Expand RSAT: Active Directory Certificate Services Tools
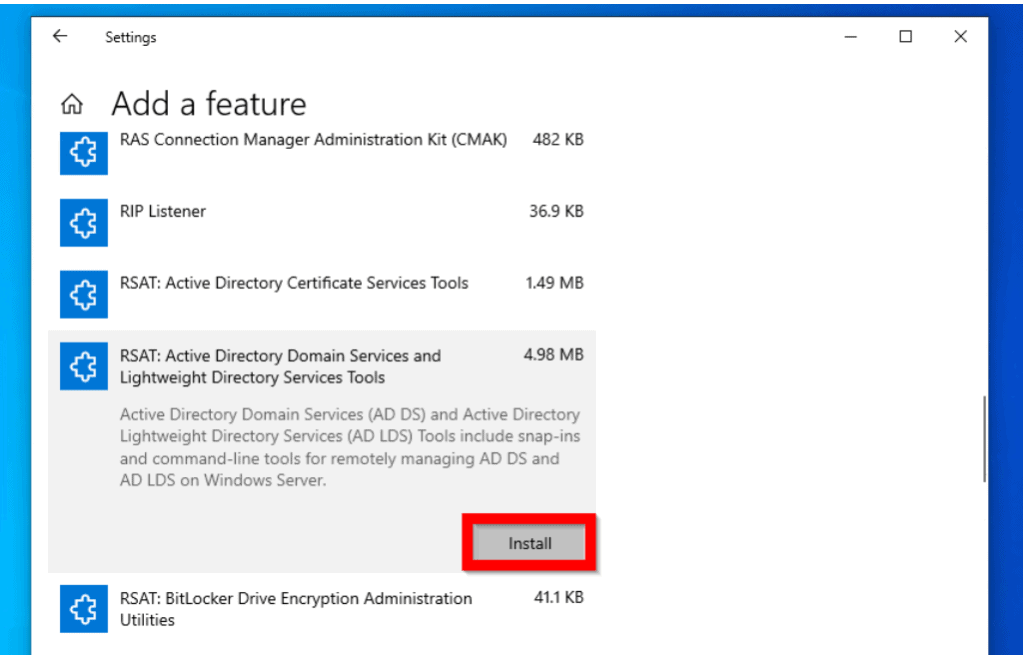This screenshot has width=1024, height=655. [294, 283]
